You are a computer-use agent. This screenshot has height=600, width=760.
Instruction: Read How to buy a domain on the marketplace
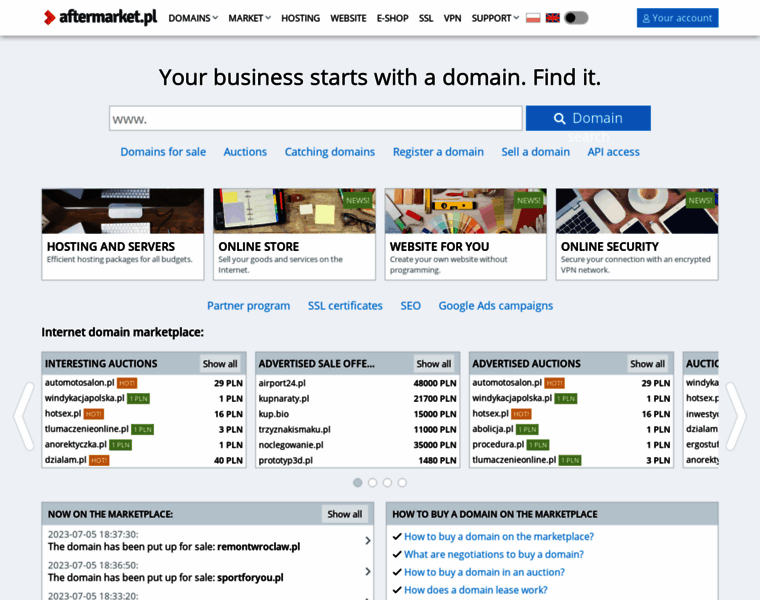click(x=499, y=537)
